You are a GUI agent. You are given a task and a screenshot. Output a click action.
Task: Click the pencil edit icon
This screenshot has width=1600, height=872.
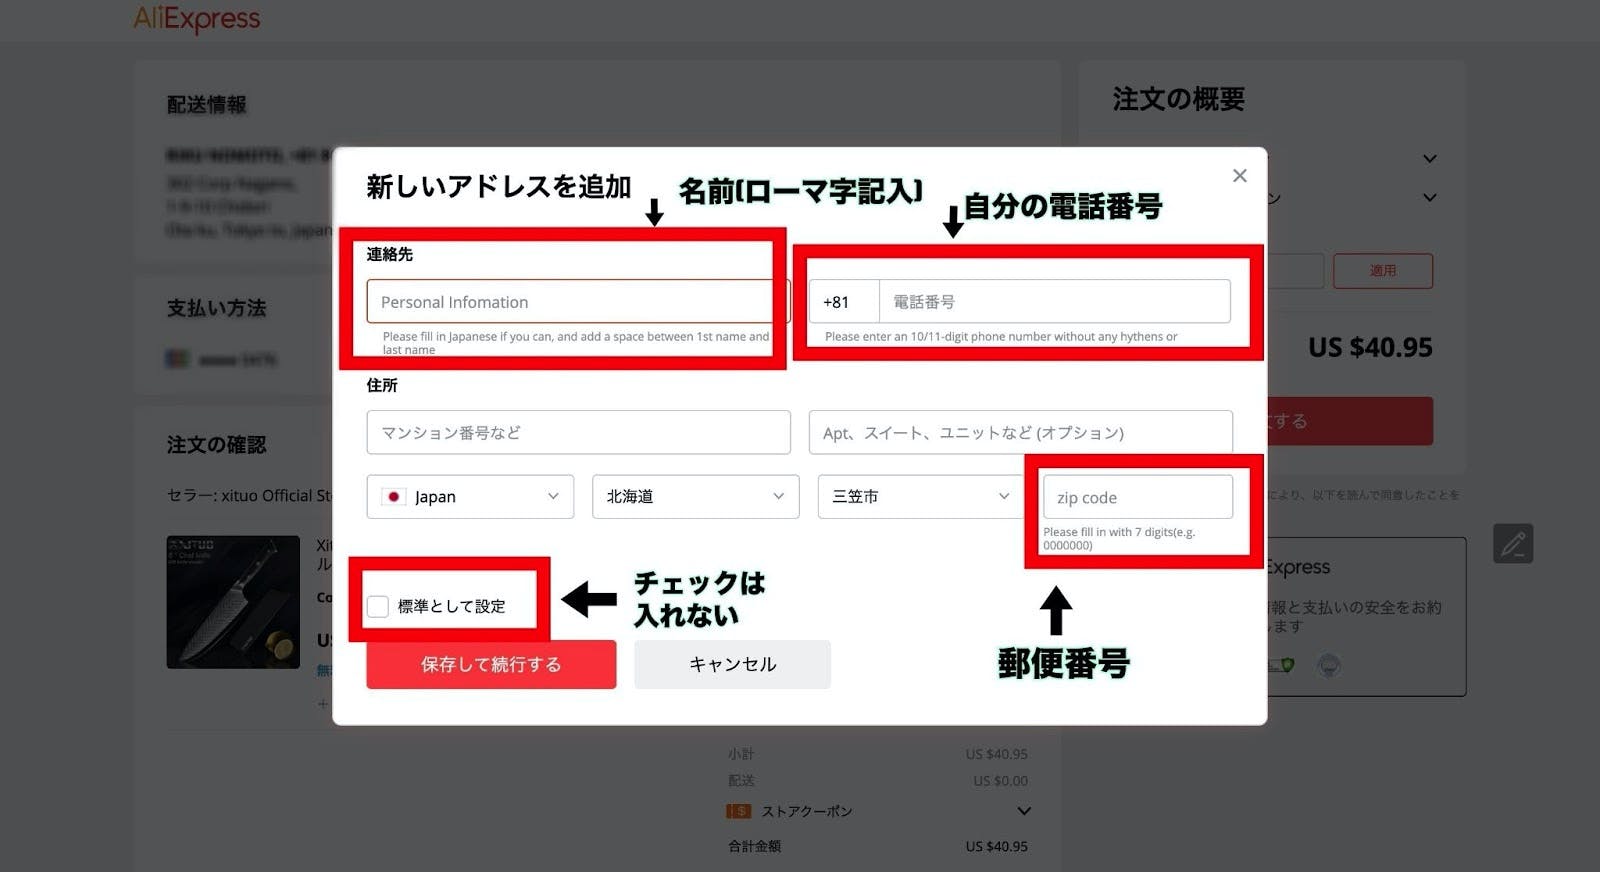point(1512,544)
